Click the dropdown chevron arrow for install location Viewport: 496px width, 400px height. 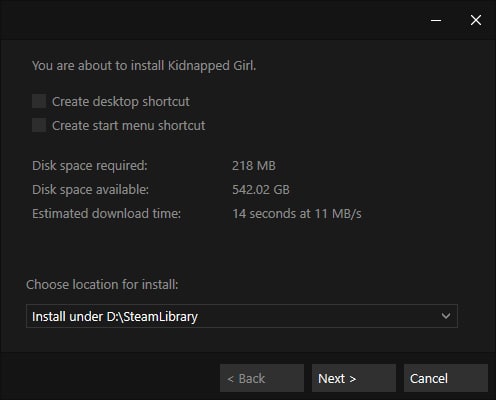pyautogui.click(x=446, y=316)
